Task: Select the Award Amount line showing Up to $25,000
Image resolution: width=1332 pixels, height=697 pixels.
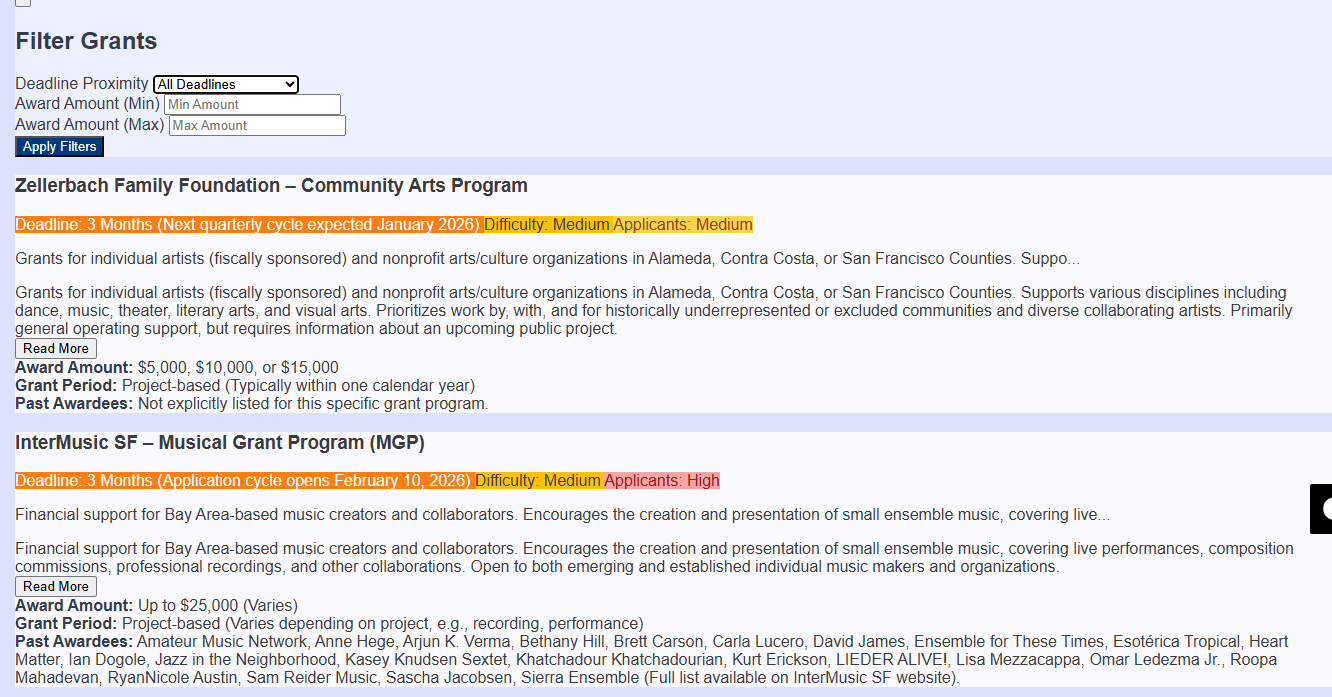Action: click(150, 605)
